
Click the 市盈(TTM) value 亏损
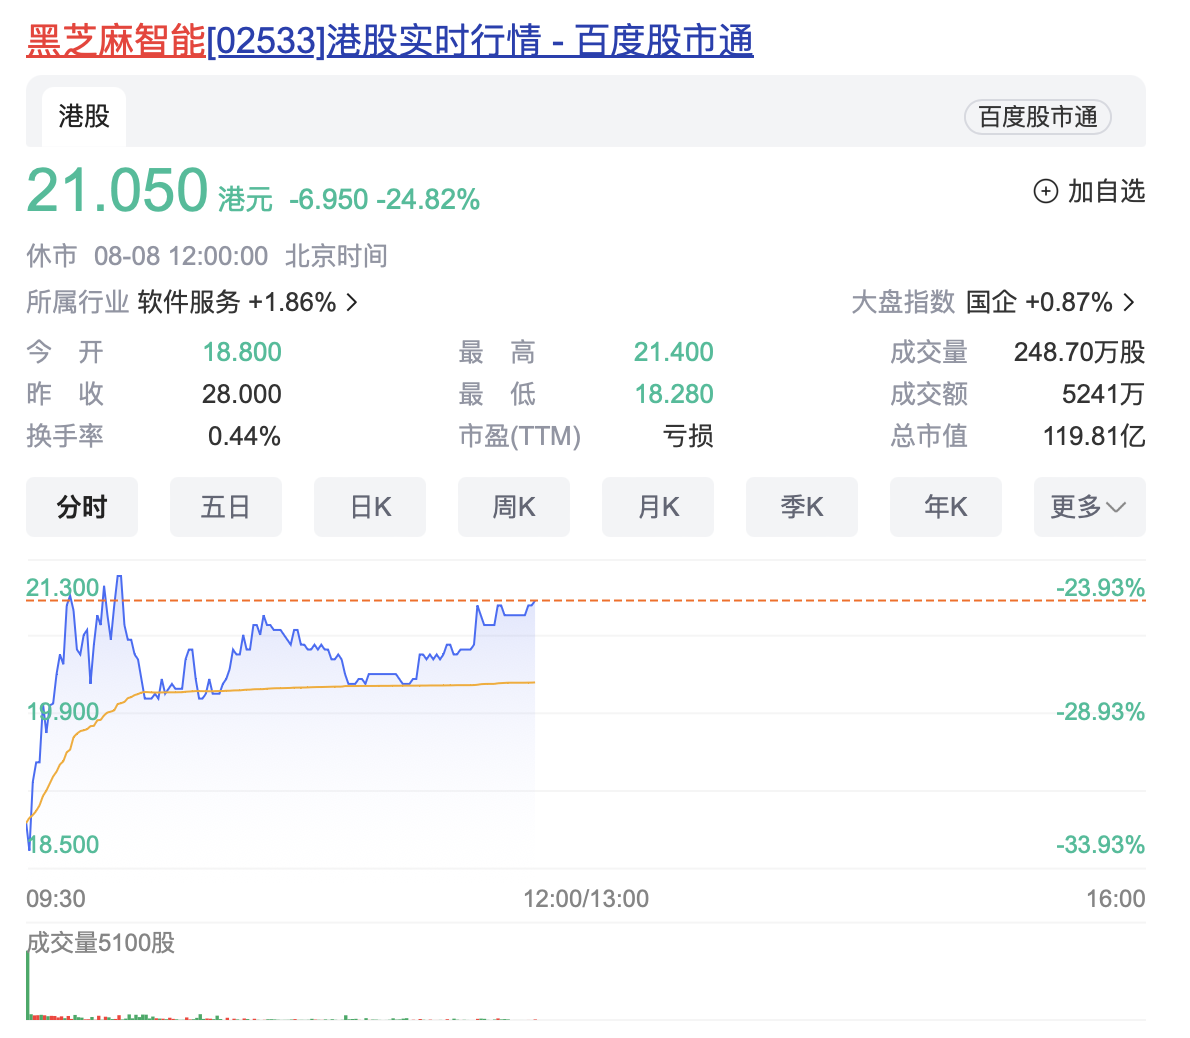tap(688, 436)
